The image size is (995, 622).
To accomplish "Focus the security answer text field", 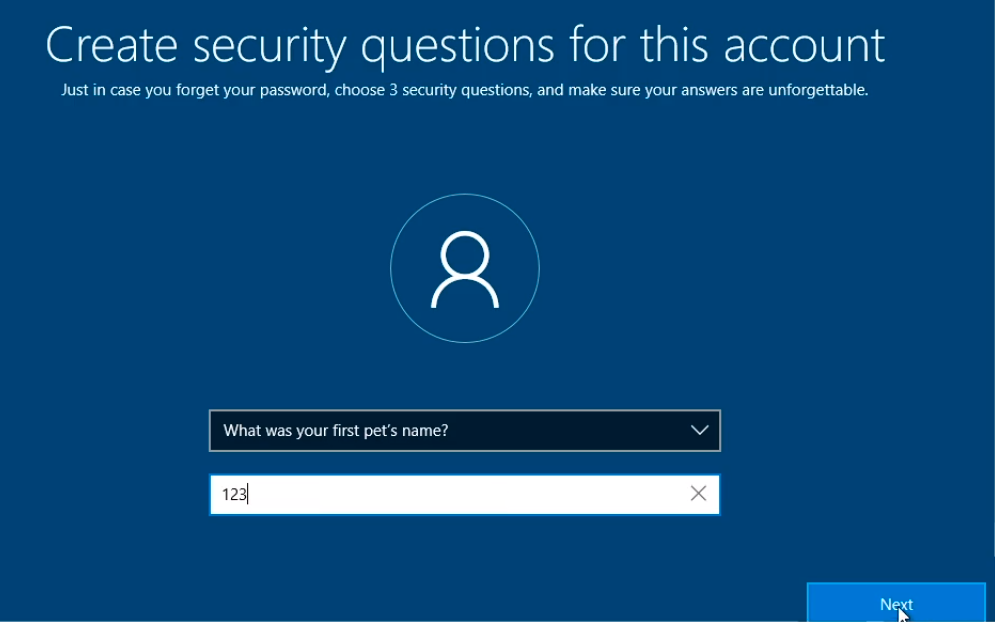I will [465, 494].
